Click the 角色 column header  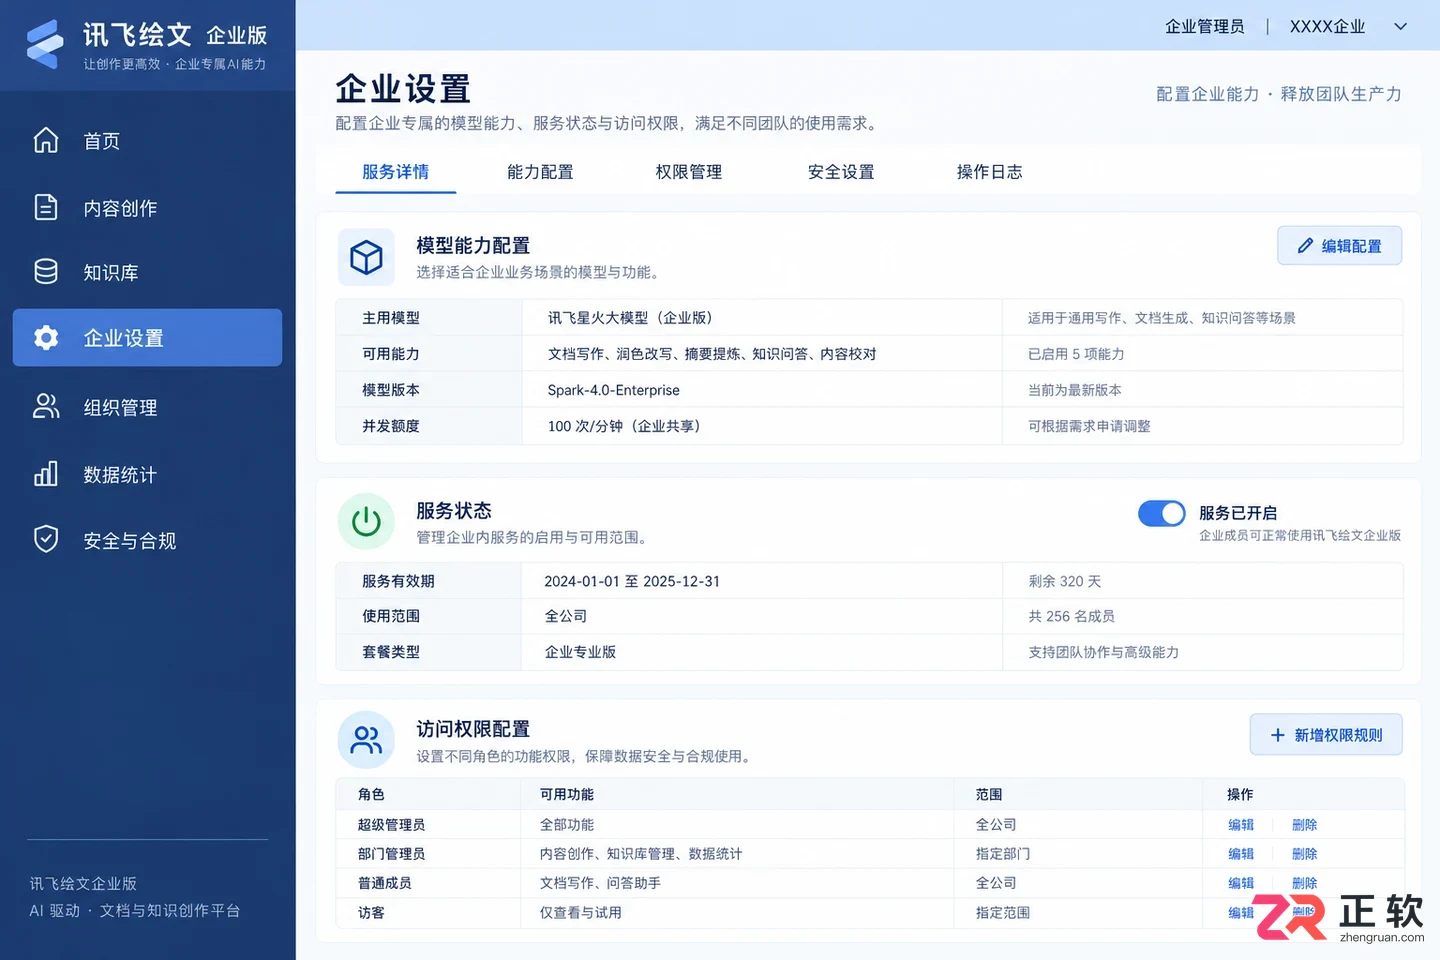pos(371,794)
